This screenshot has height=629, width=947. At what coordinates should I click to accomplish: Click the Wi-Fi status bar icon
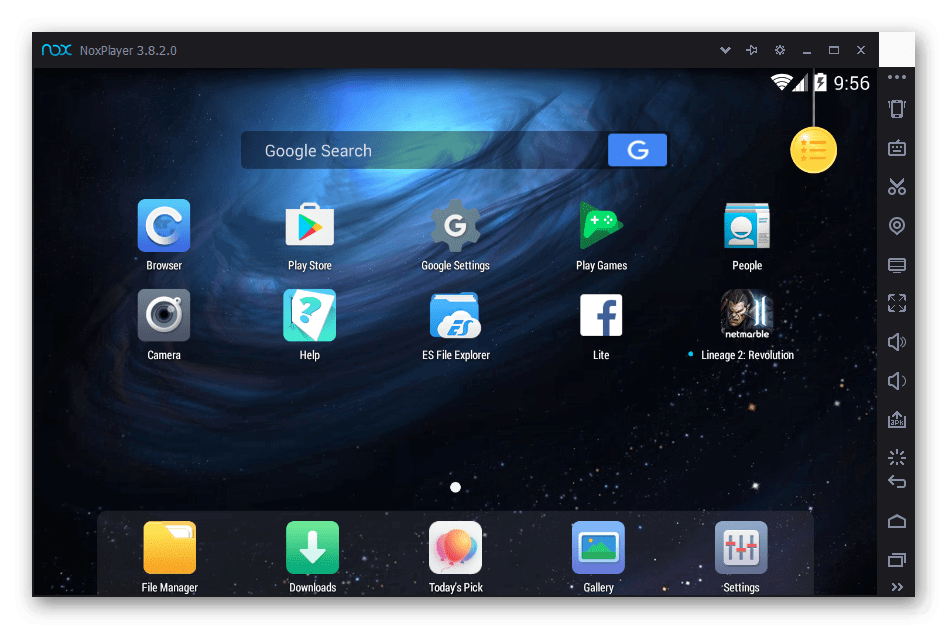pos(781,82)
